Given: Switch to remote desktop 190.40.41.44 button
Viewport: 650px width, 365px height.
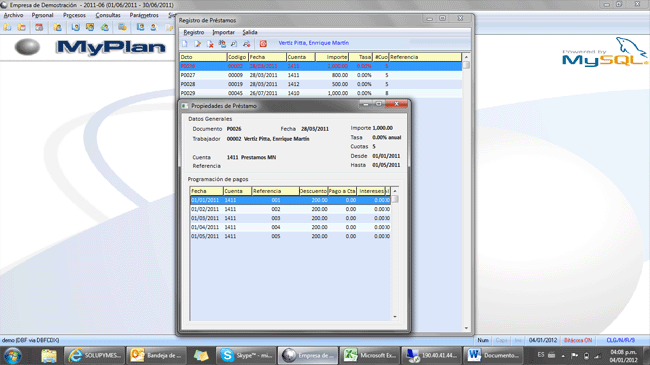Looking at the screenshot, I should point(432,355).
